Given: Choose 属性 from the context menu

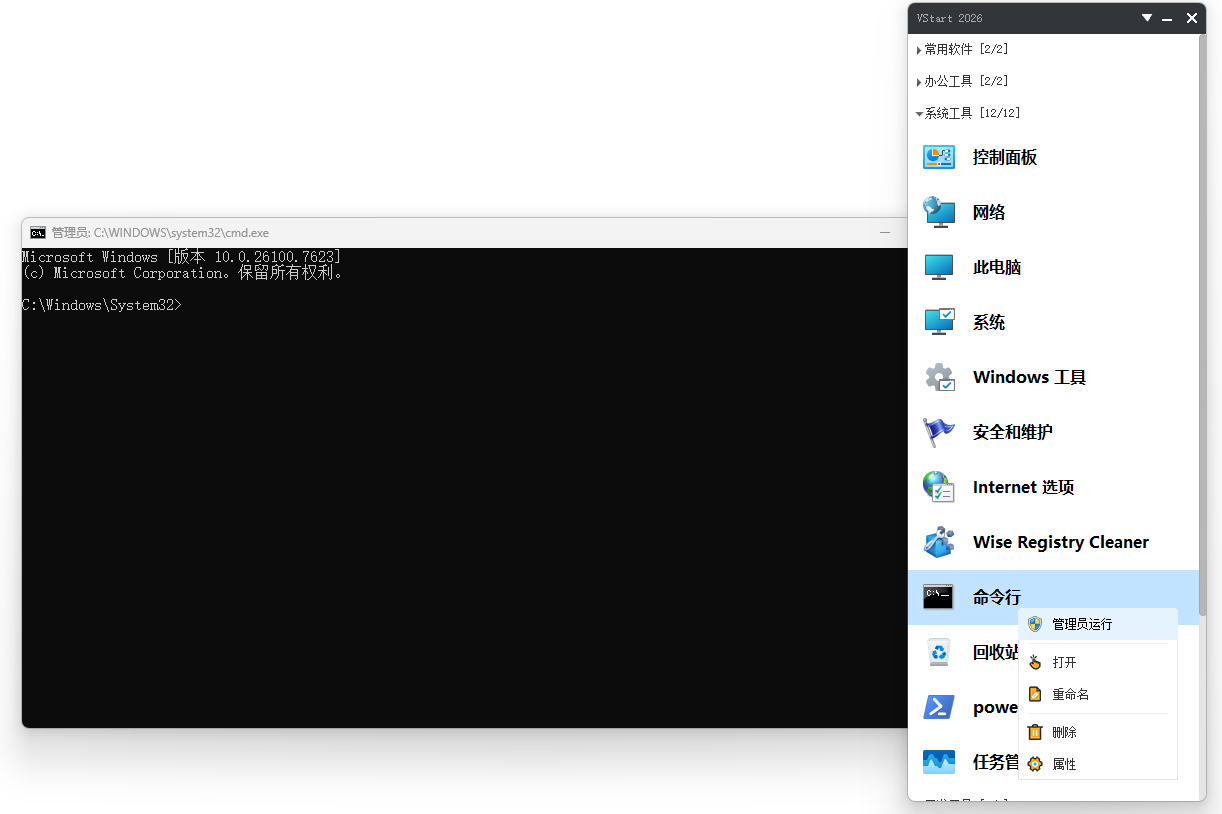Looking at the screenshot, I should (x=1097, y=764).
